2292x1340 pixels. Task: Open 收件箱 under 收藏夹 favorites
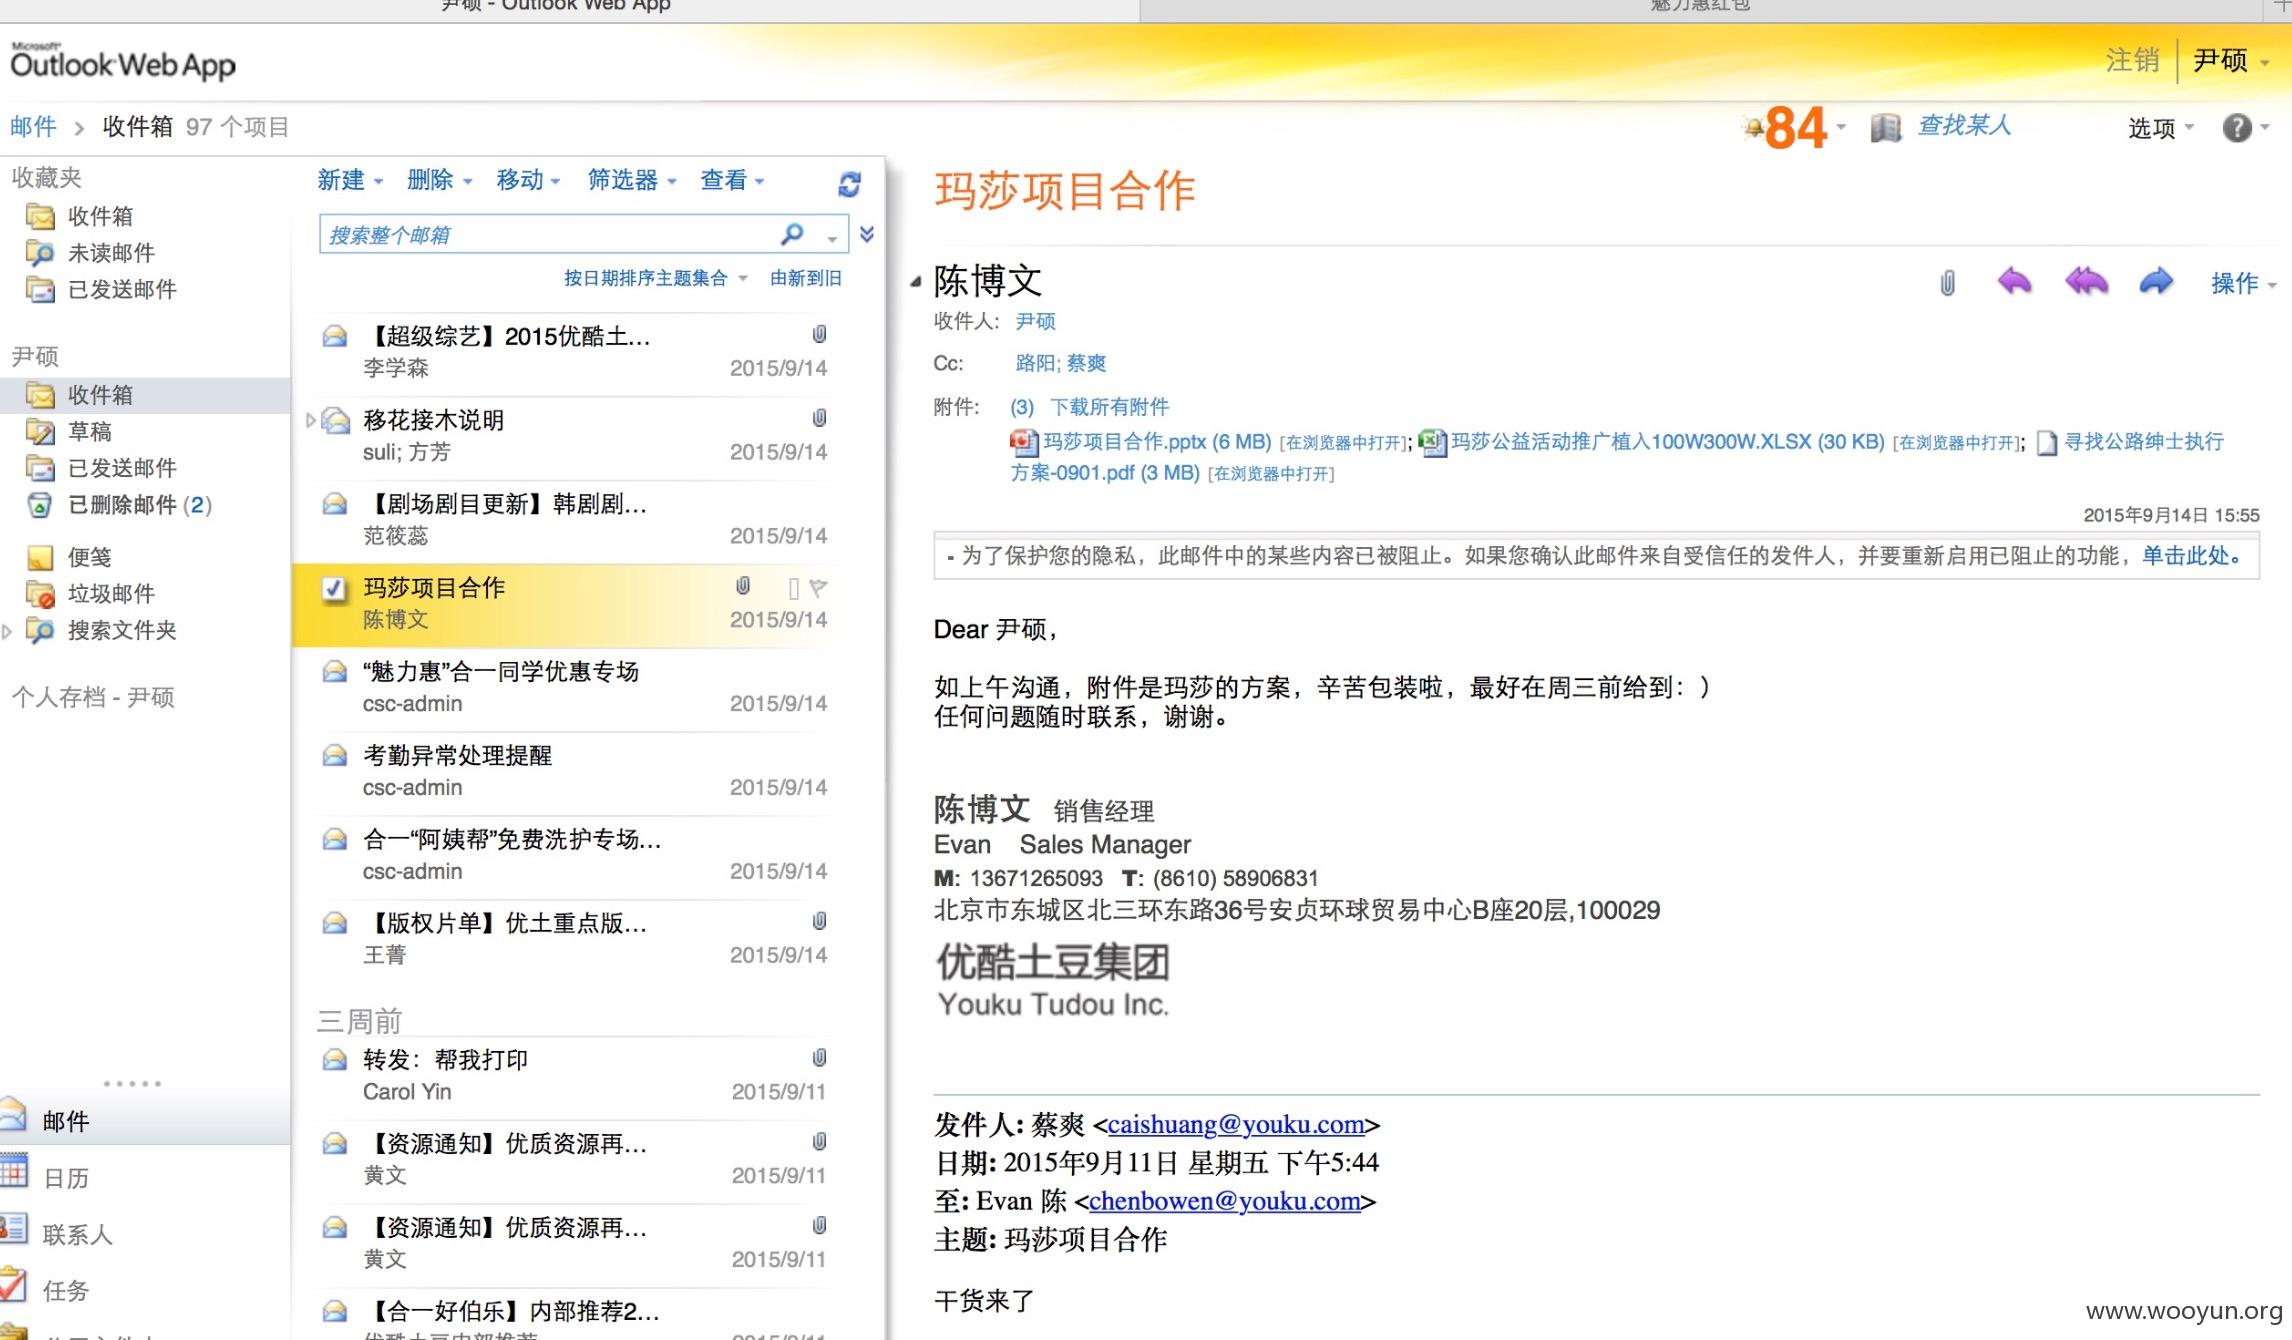pyautogui.click(x=100, y=216)
